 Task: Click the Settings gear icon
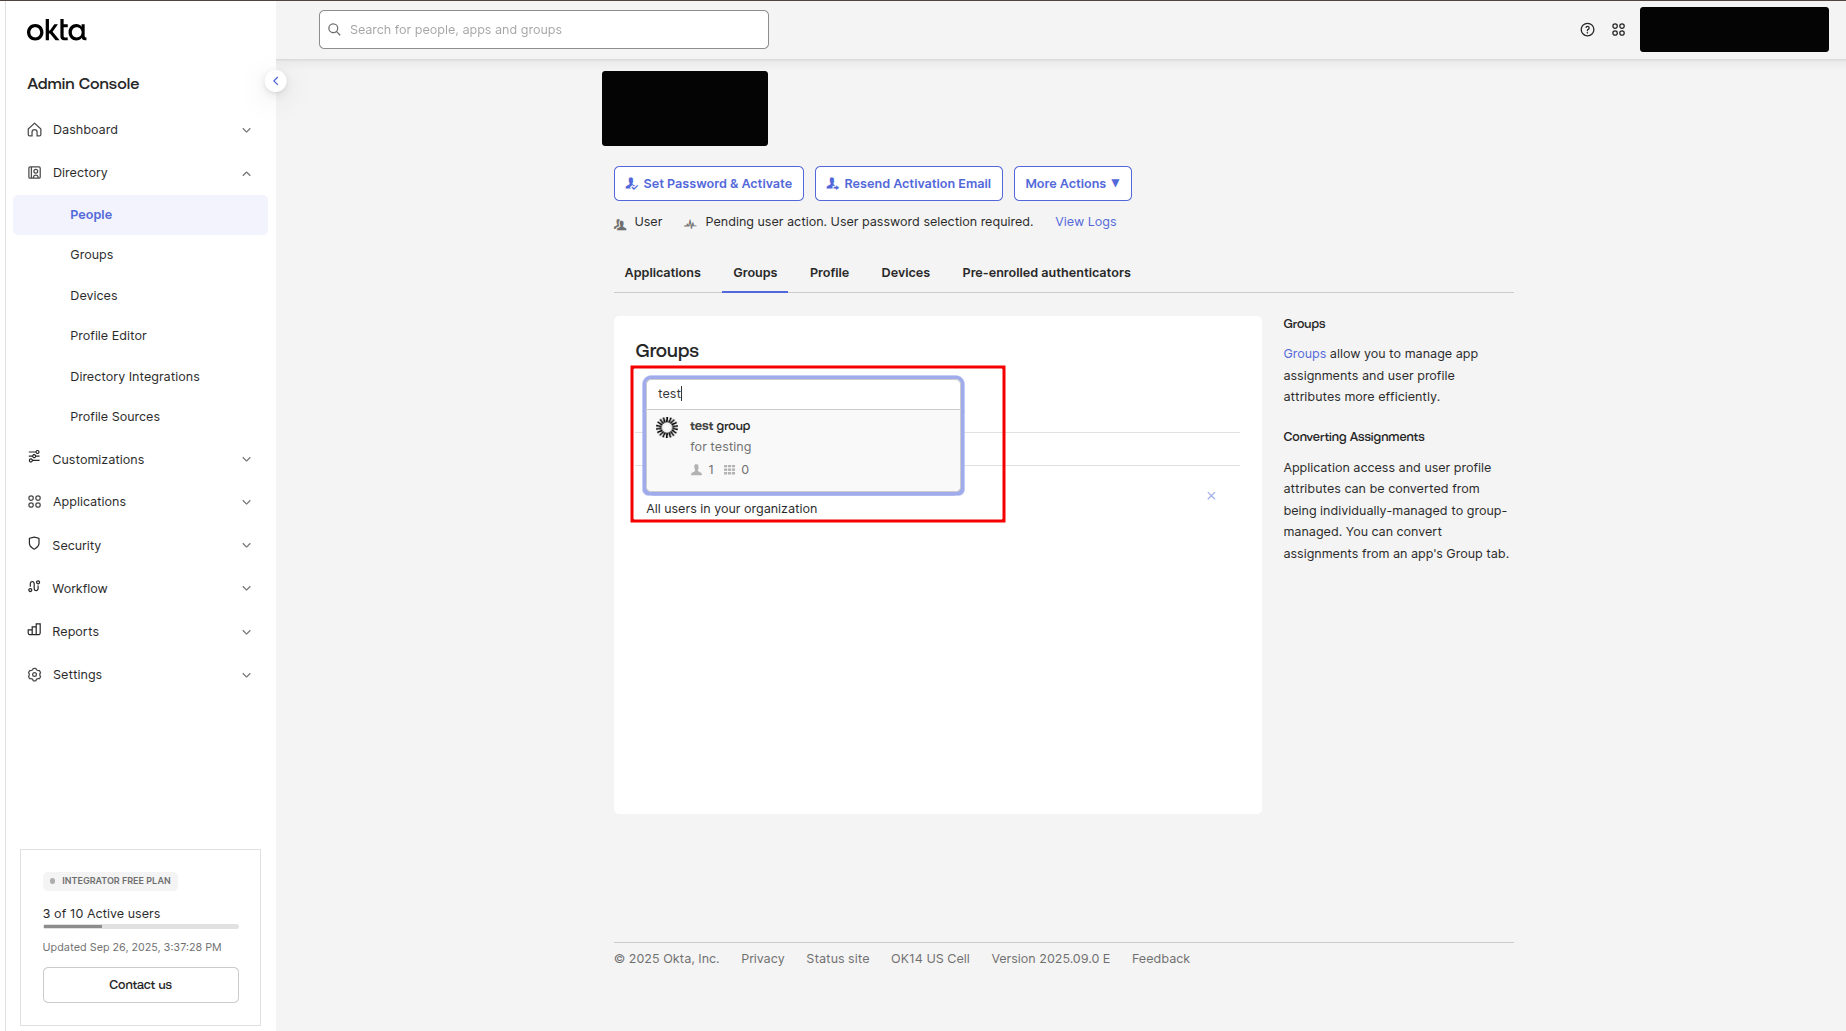click(x=35, y=675)
